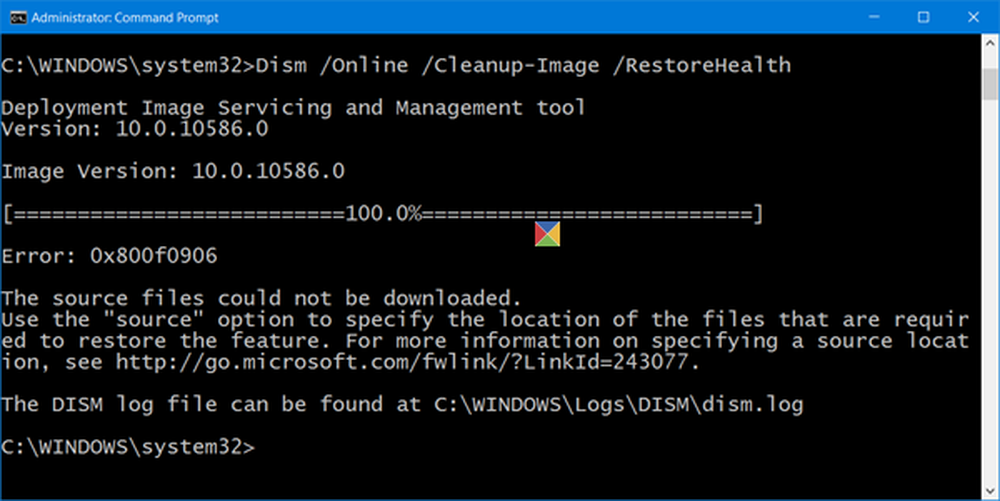Viewport: 1000px width, 501px height.
Task: Click 'The source files could not be downloaded' text
Action: [x=261, y=298]
